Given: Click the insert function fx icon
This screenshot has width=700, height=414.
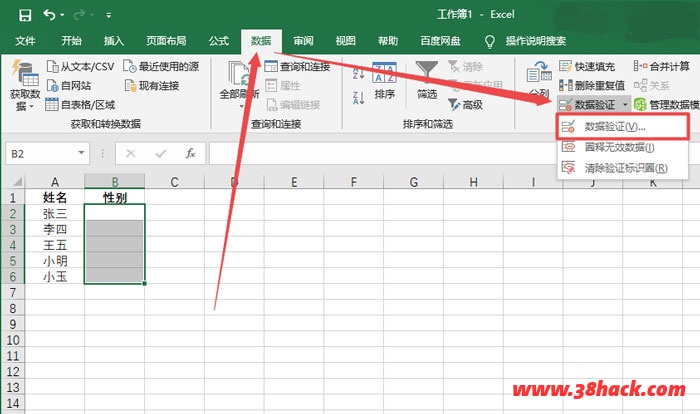Looking at the screenshot, I should [x=190, y=154].
